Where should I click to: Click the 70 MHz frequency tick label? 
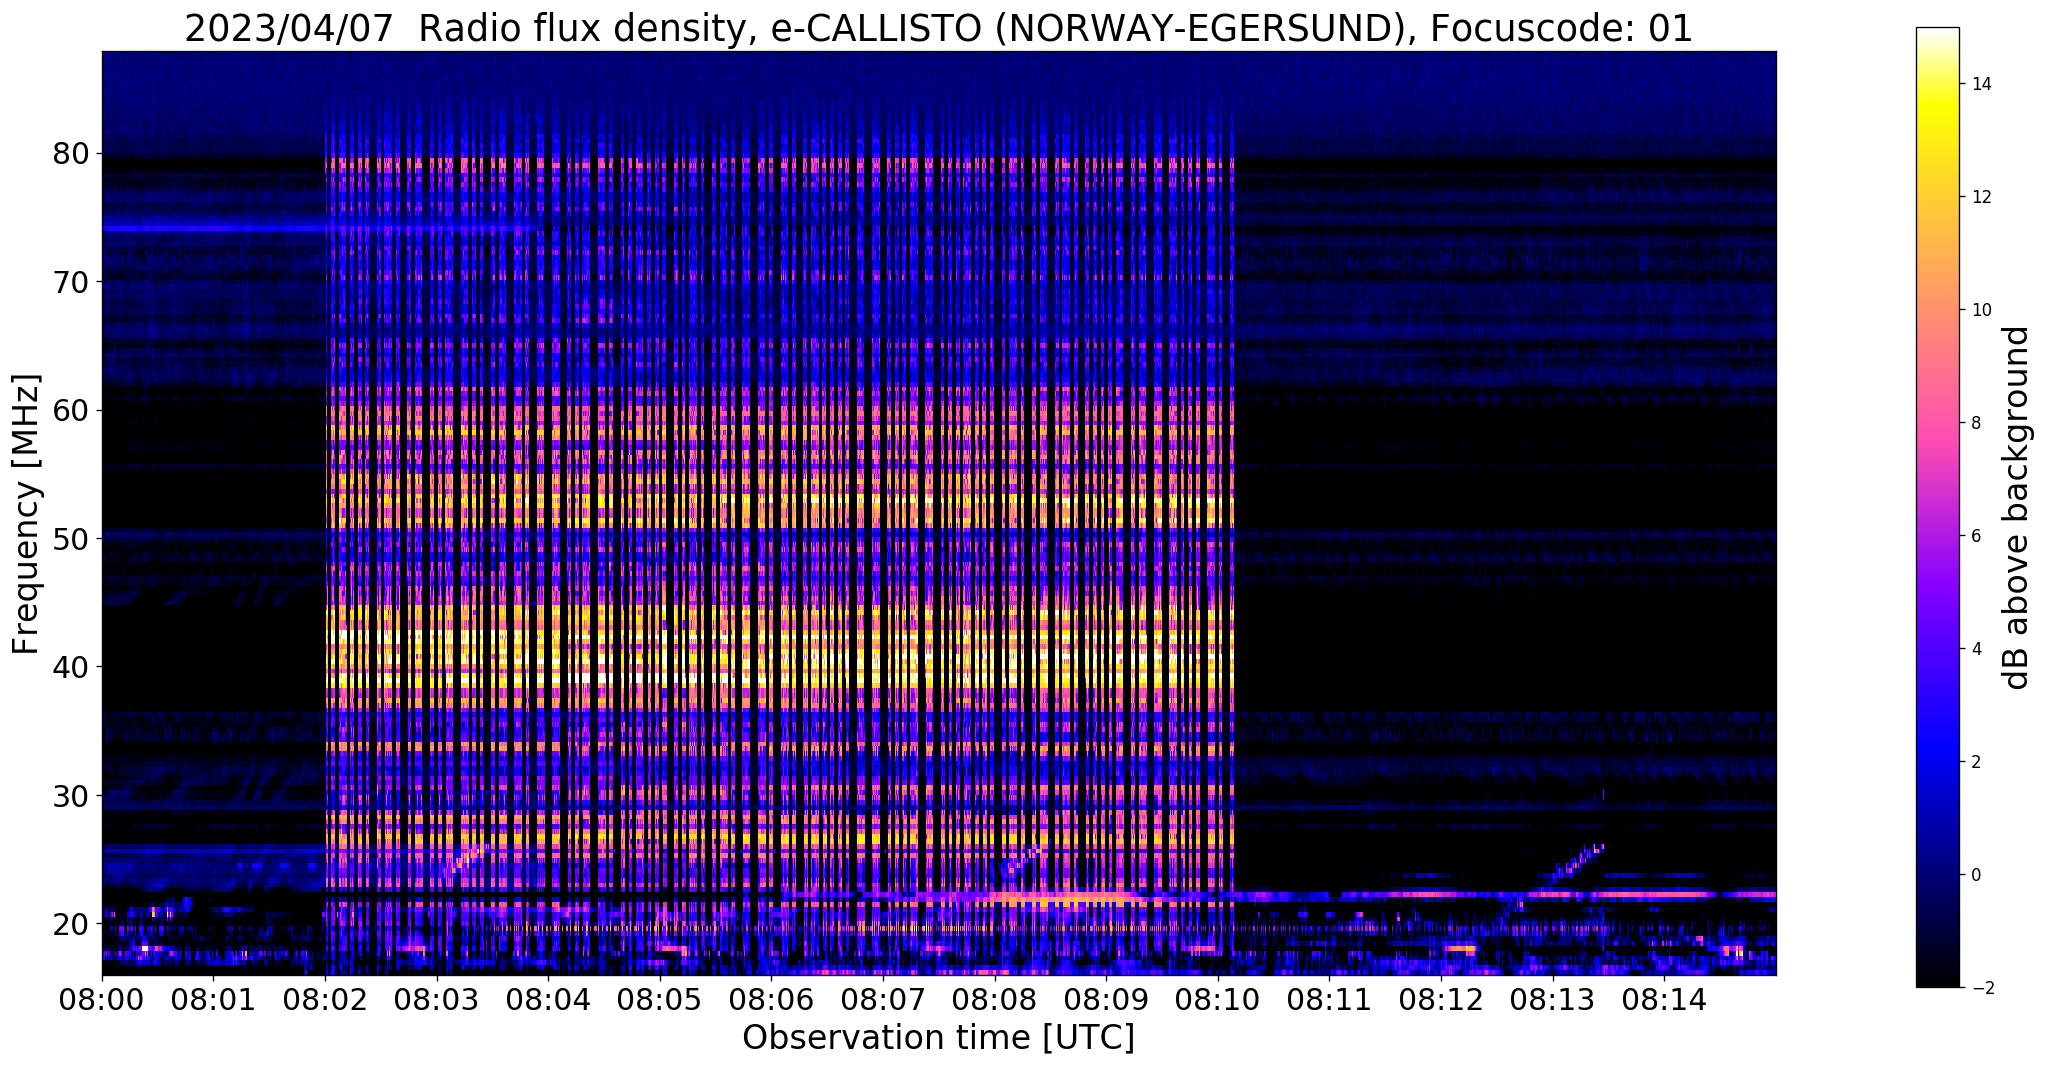72,282
